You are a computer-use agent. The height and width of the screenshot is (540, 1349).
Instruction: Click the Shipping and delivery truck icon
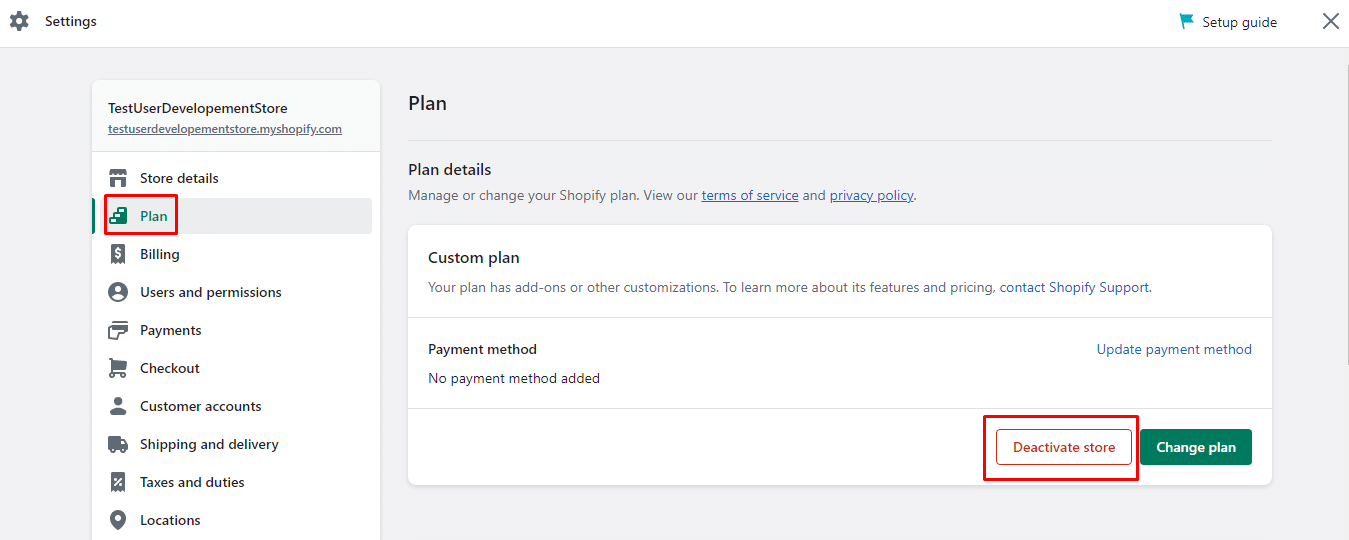pyautogui.click(x=118, y=444)
